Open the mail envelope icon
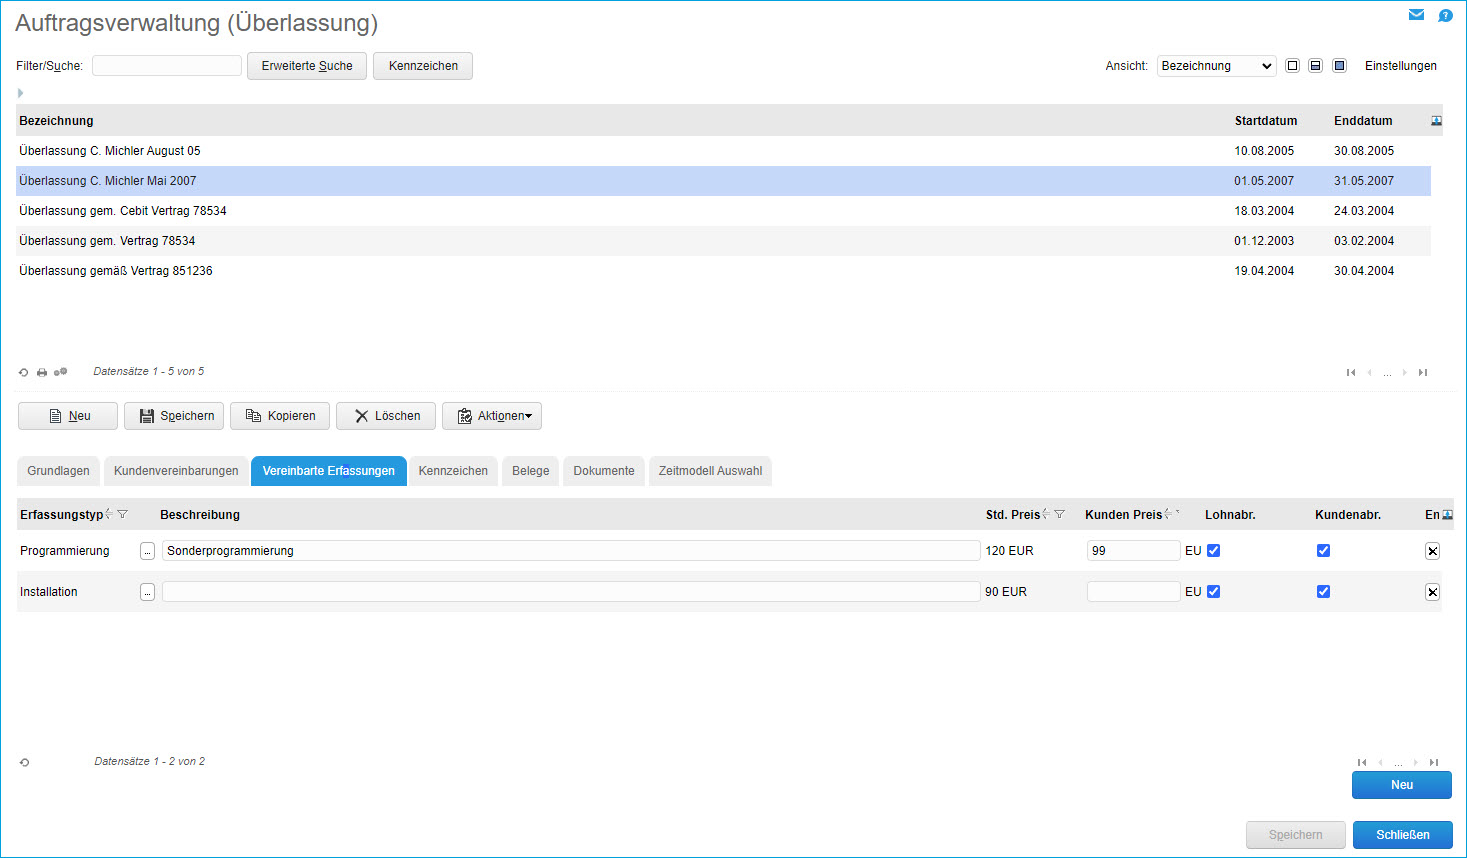The height and width of the screenshot is (858, 1467). point(1416,15)
